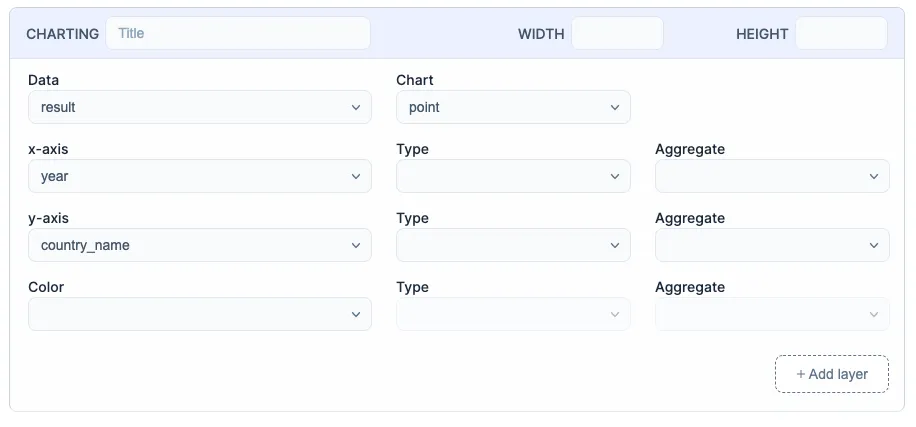The height and width of the screenshot is (427, 916).
Task: Click the chevron on the Color dropdown
Action: [356, 314]
